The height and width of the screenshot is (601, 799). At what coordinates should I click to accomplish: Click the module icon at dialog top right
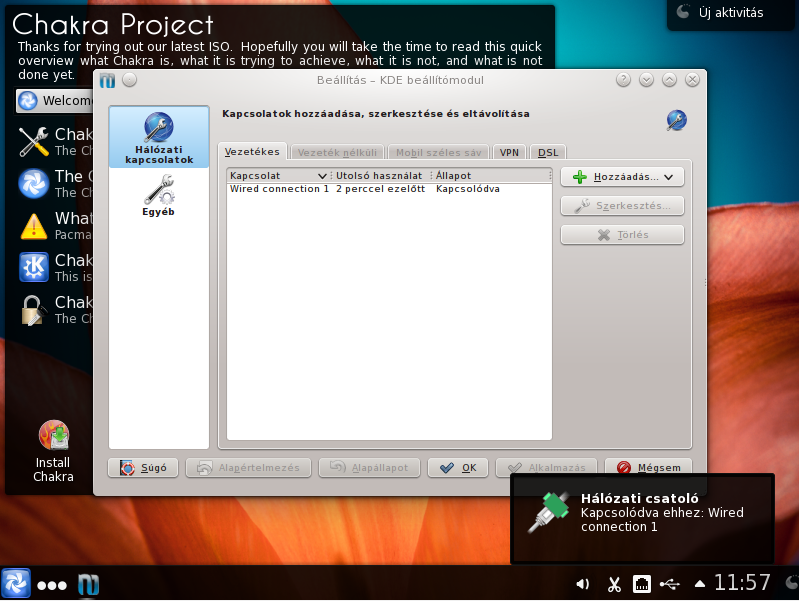coord(676,120)
